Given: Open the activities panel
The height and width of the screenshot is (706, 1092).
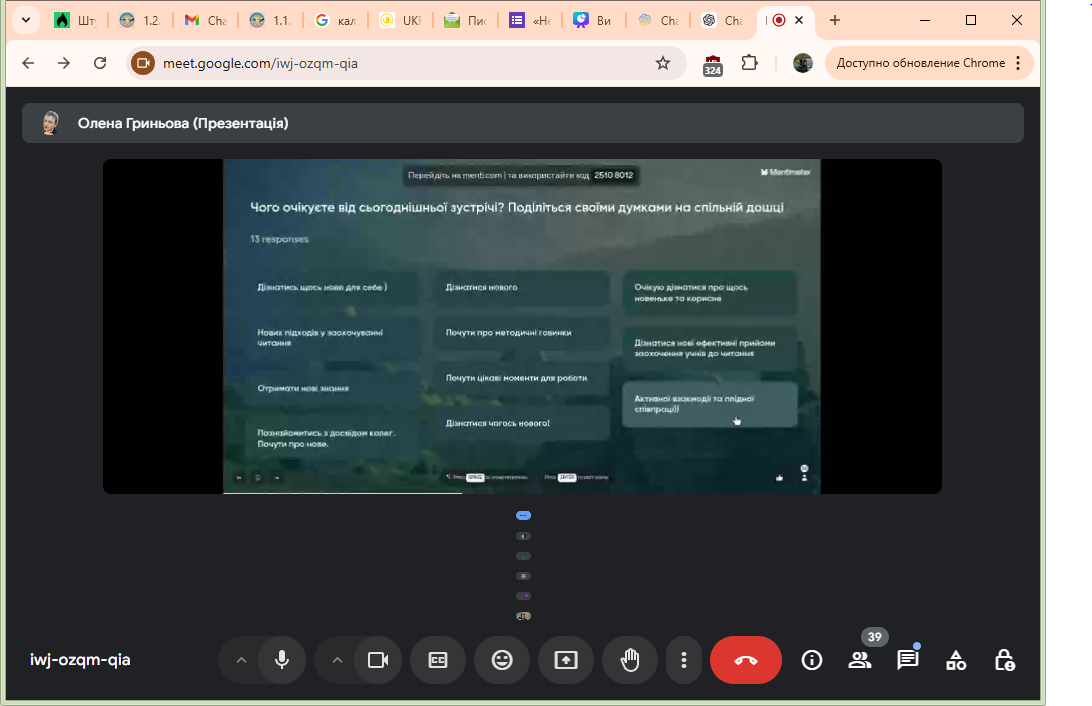Looking at the screenshot, I should point(956,660).
